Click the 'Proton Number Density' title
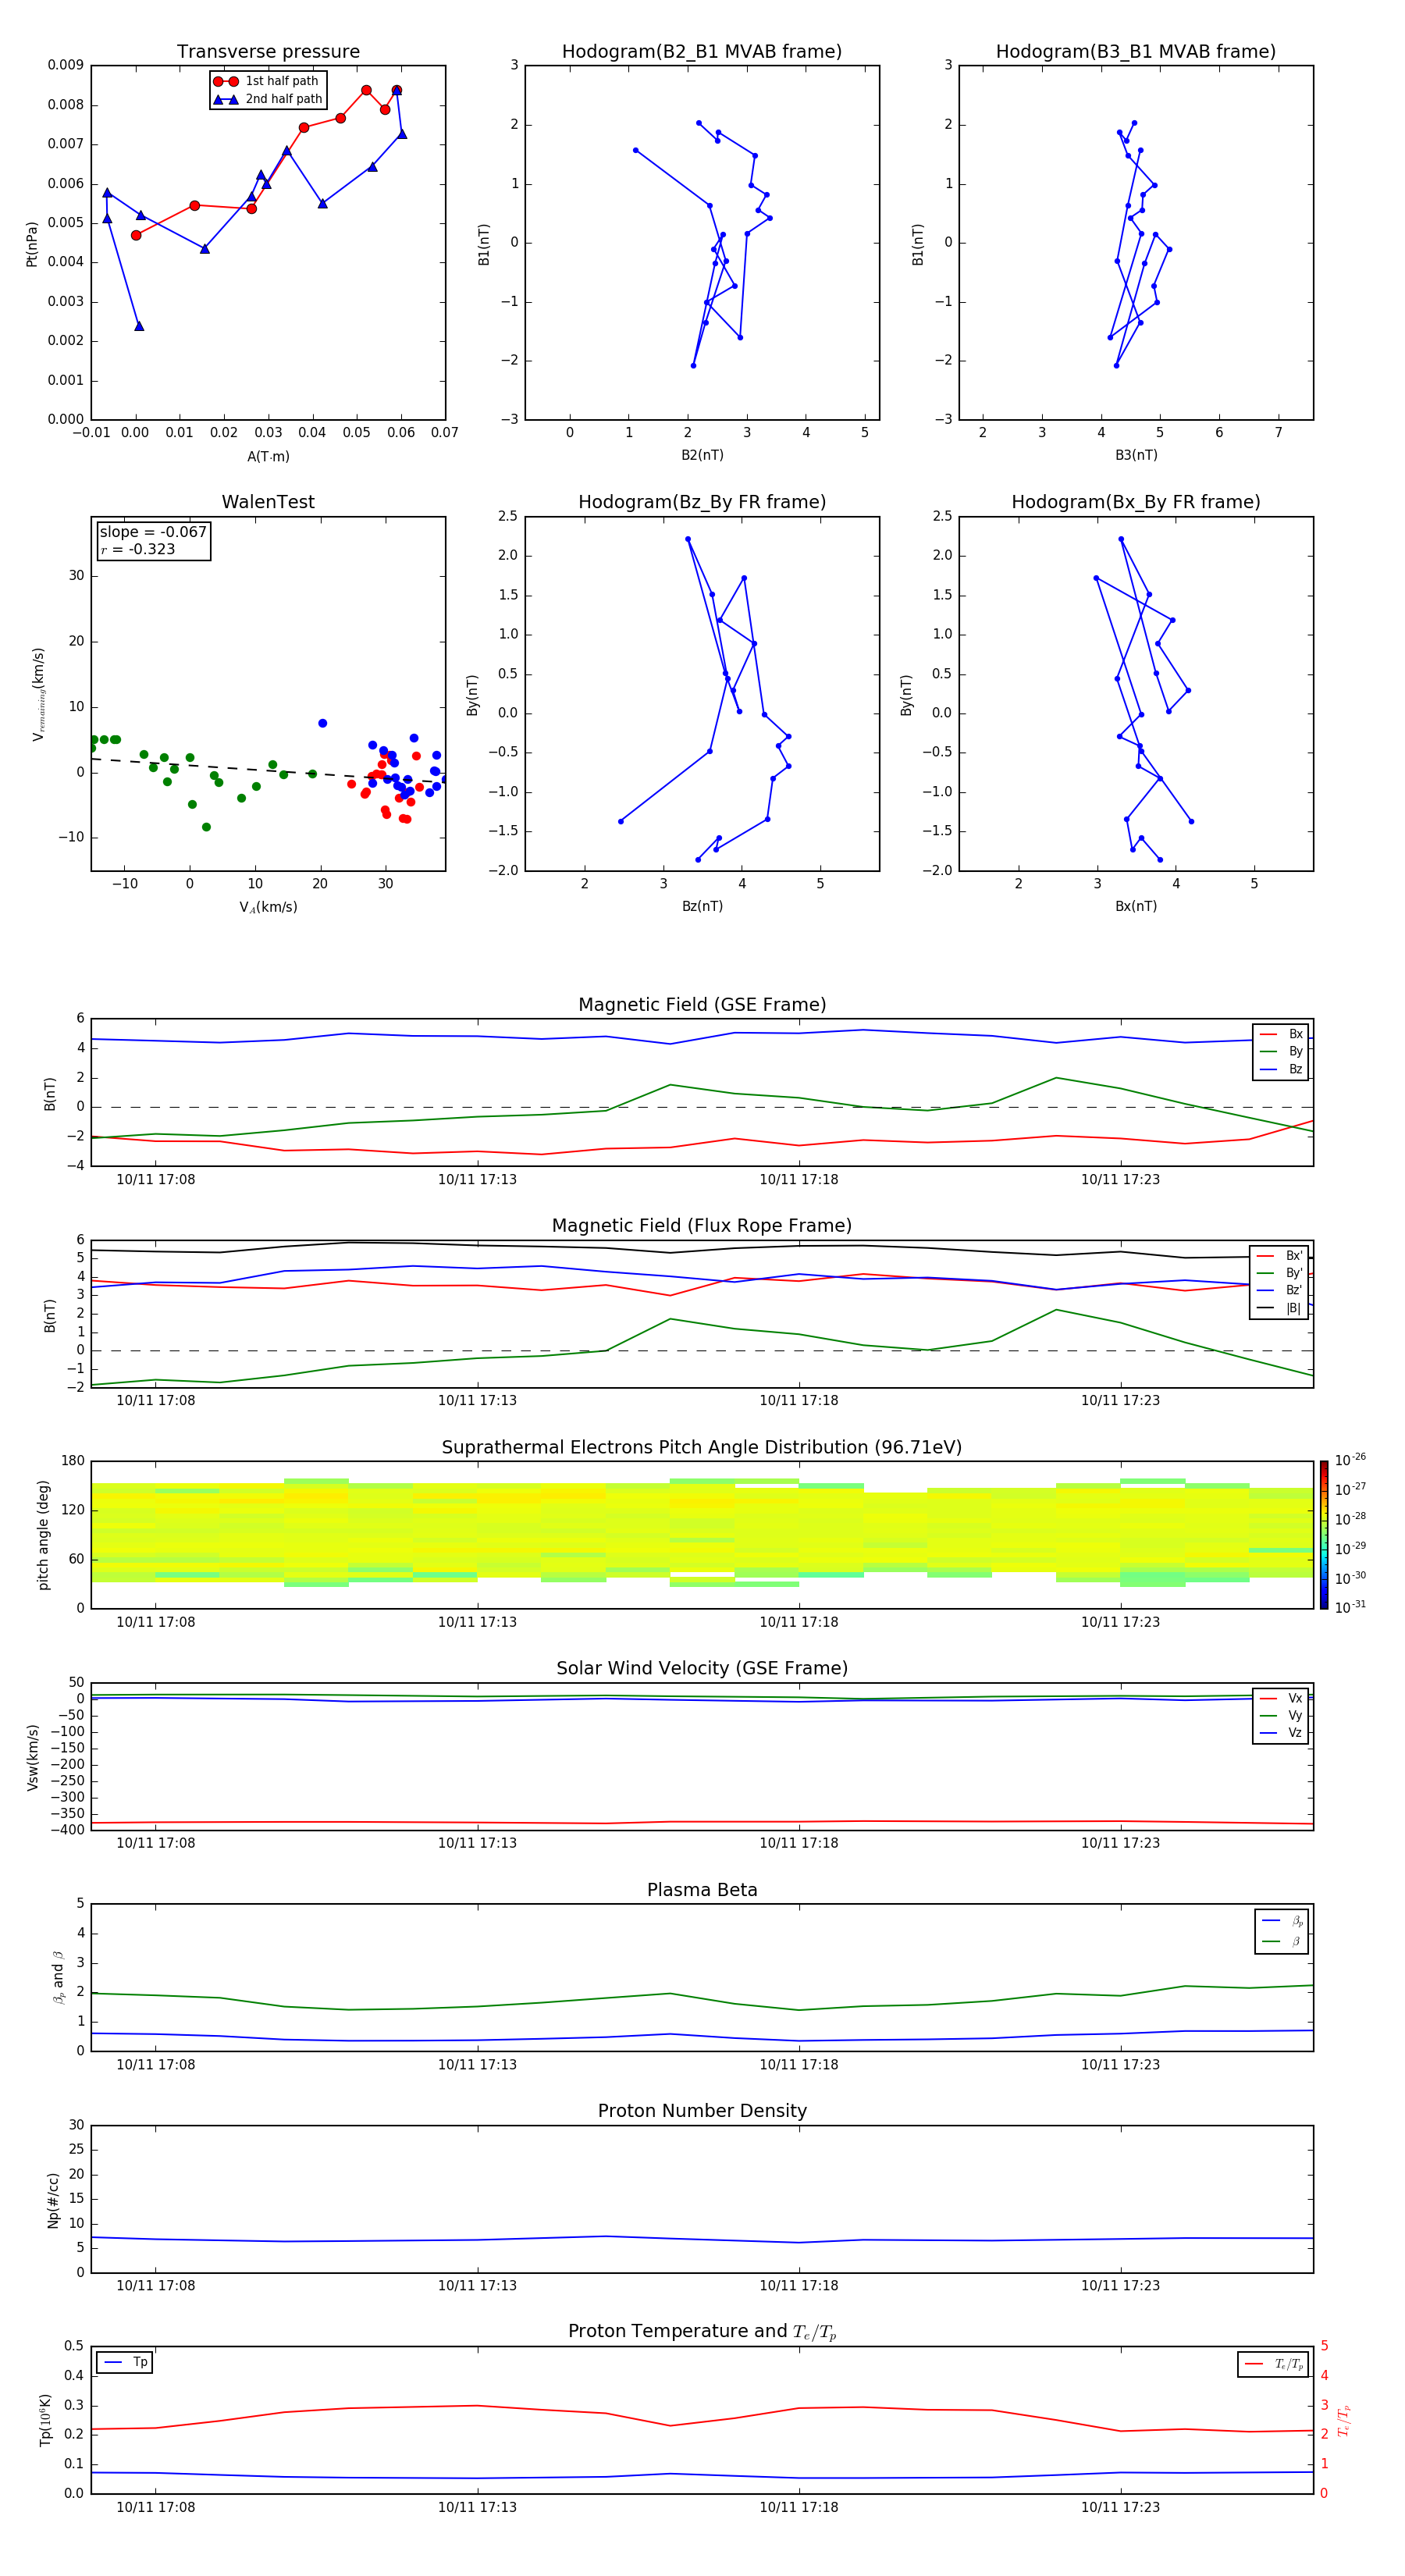The height and width of the screenshot is (2576, 1405). [x=702, y=2111]
